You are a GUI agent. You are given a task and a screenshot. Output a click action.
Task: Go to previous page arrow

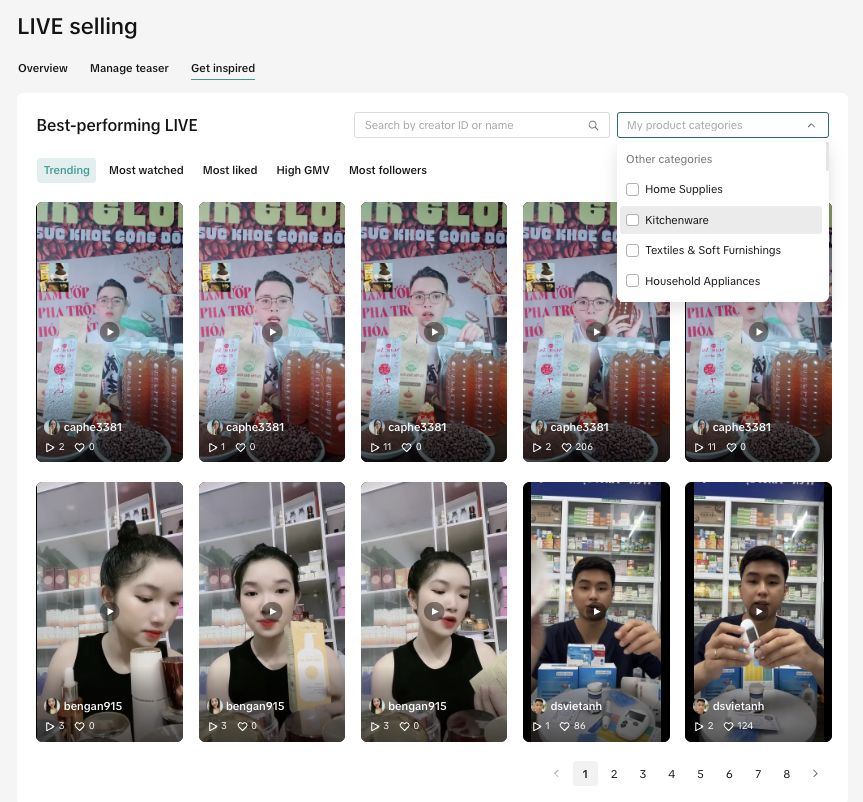556,774
